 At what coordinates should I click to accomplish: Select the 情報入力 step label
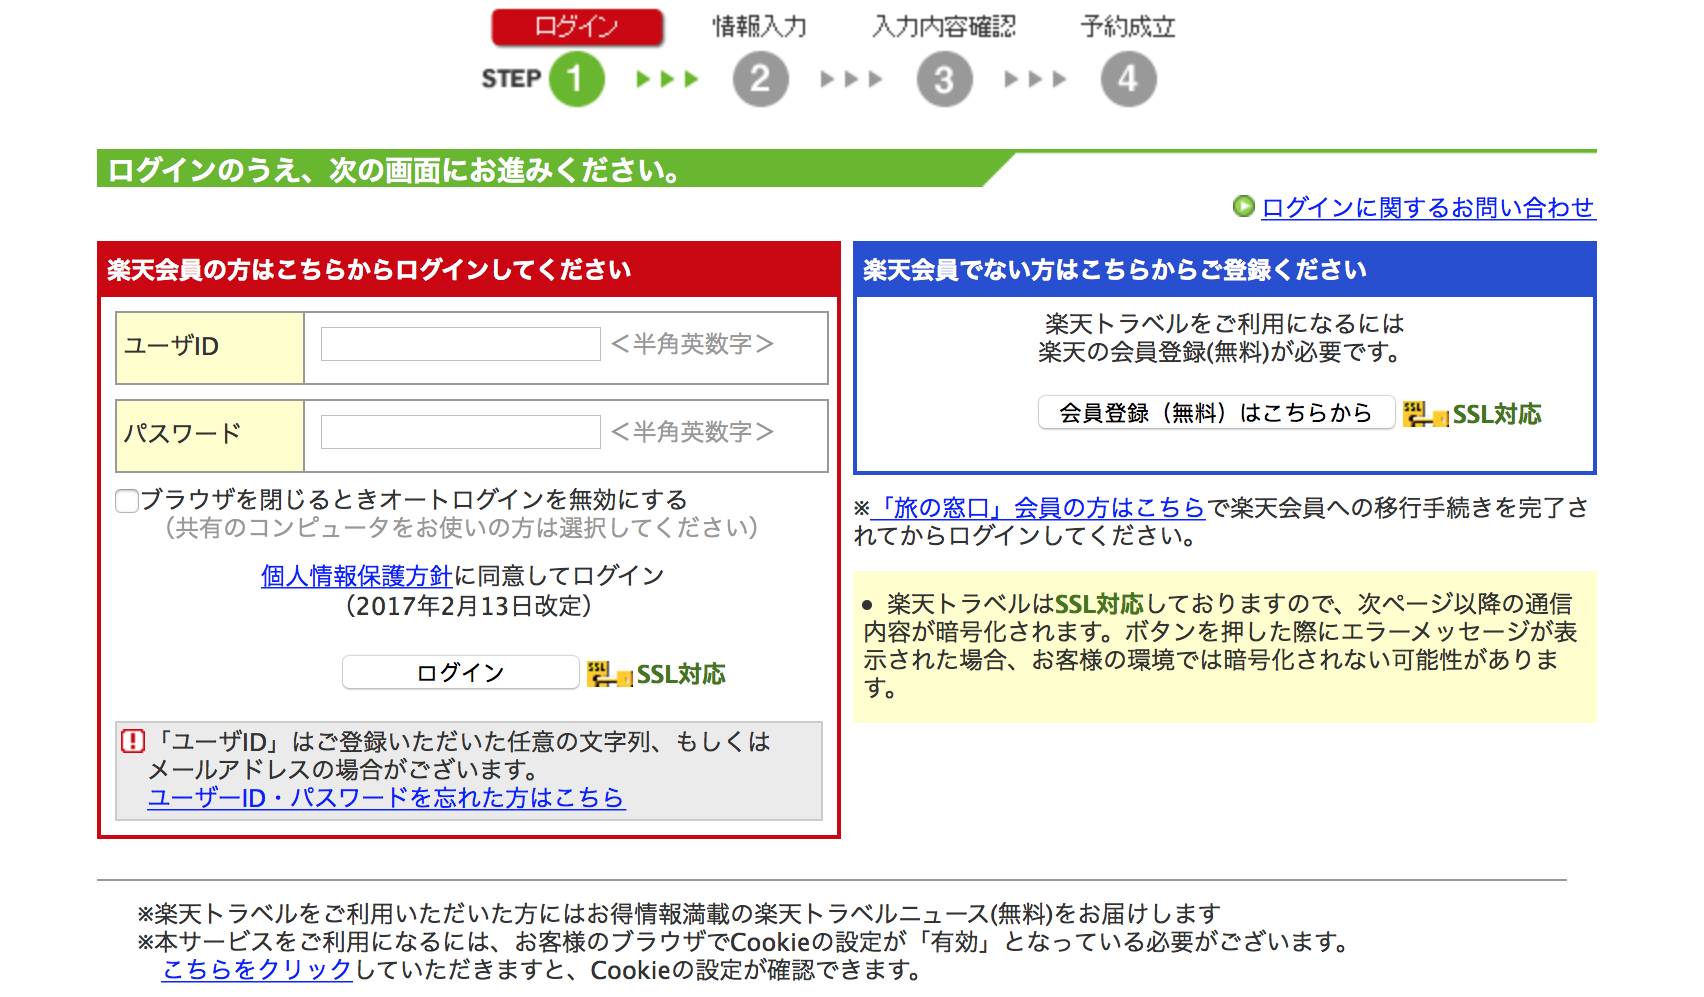click(x=759, y=27)
